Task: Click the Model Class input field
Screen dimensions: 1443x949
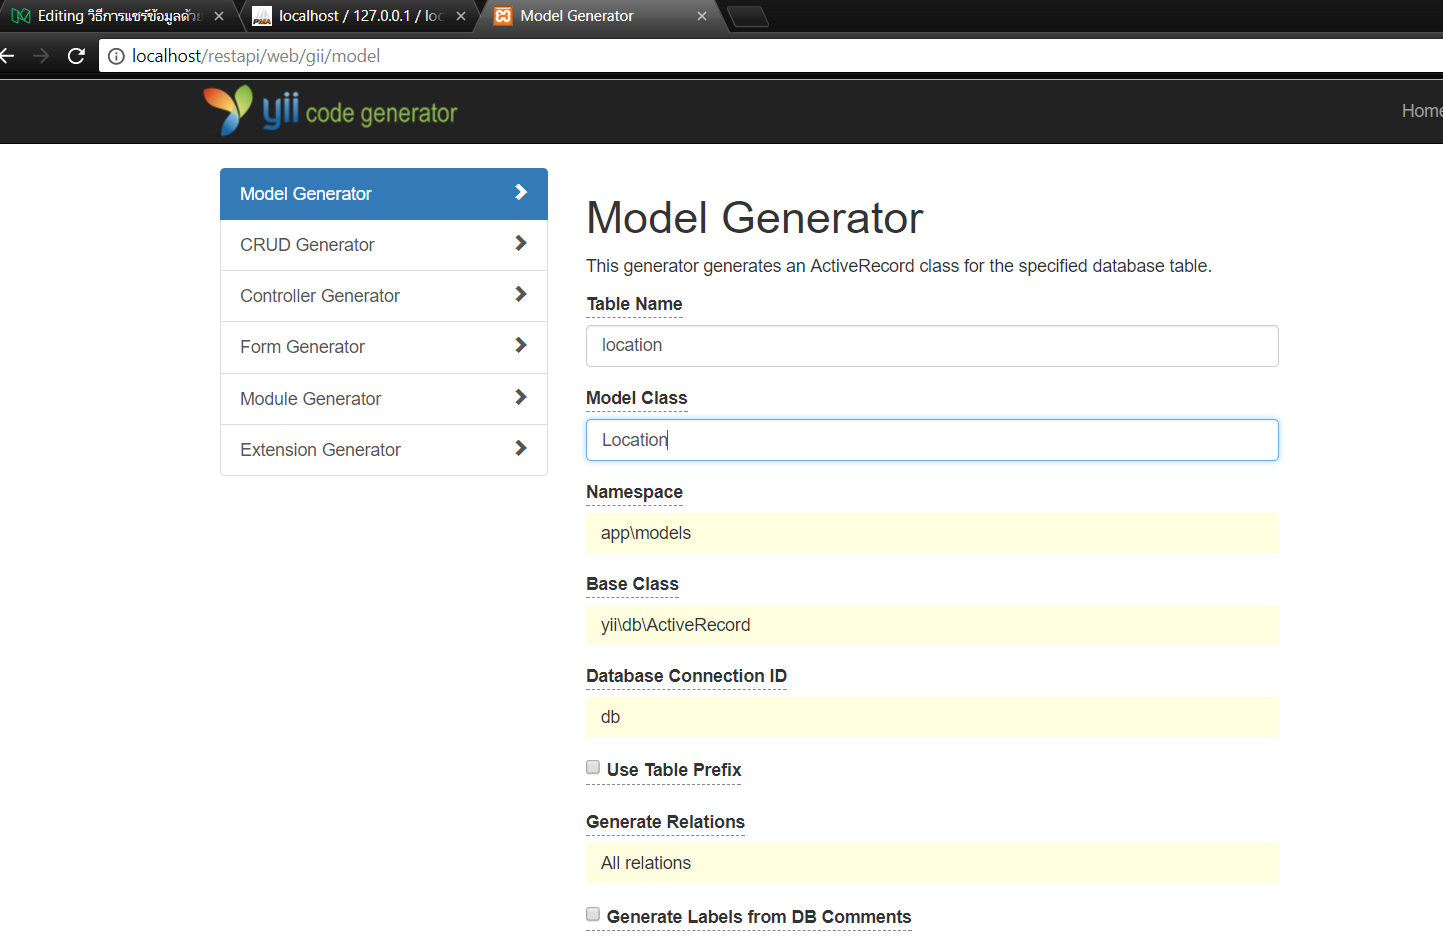Action: pyautogui.click(x=932, y=440)
